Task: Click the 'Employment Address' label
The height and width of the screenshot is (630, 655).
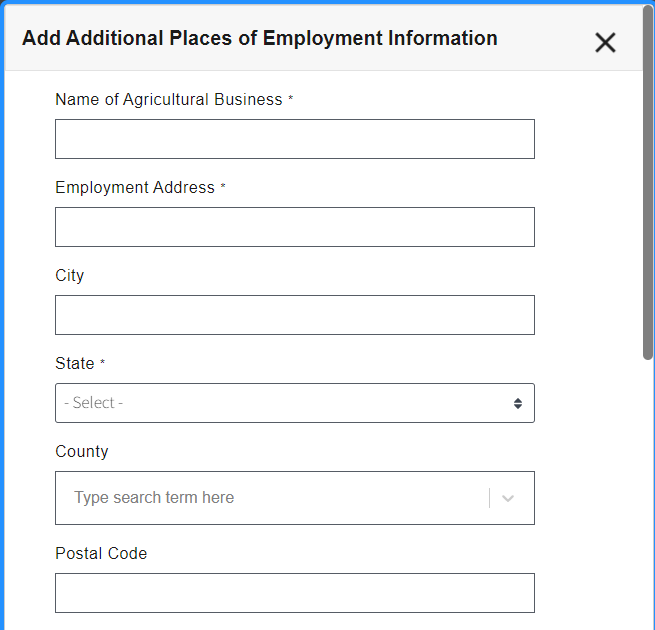Action: (135, 188)
